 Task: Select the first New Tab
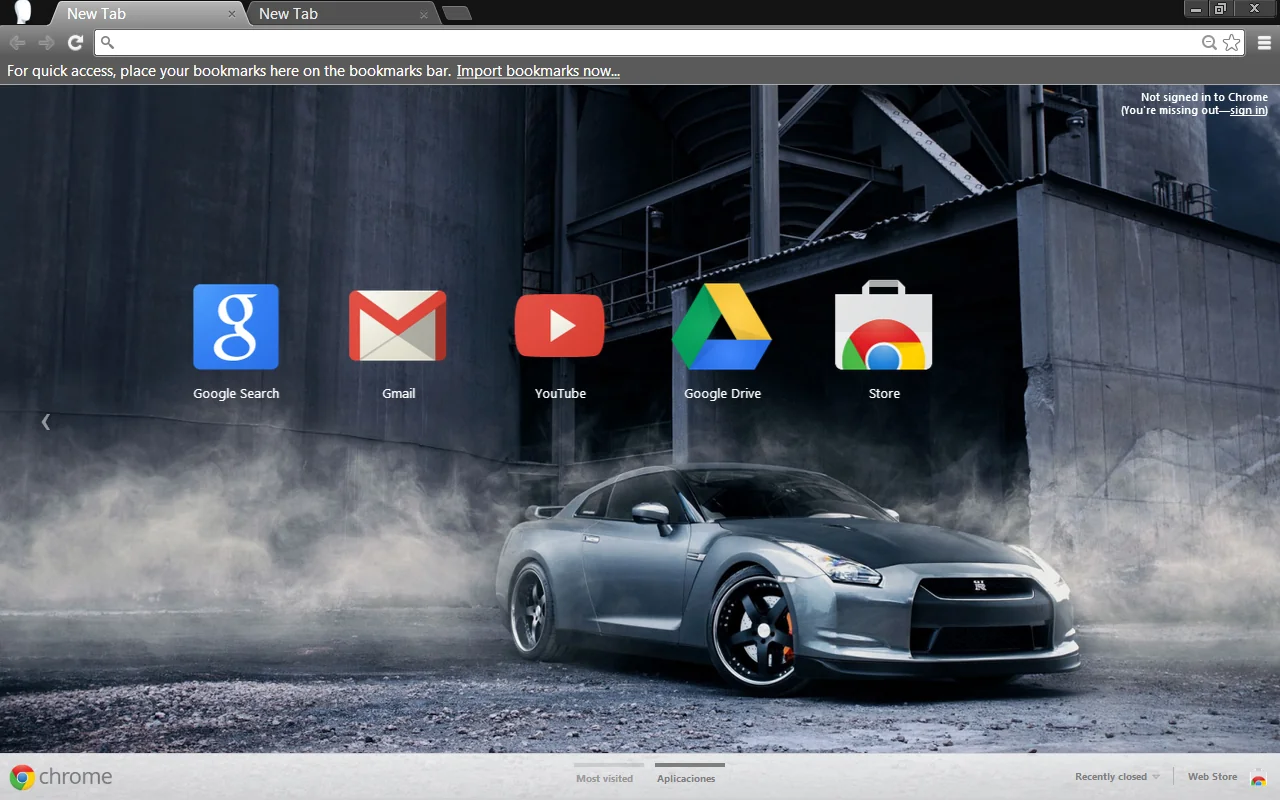[146, 13]
